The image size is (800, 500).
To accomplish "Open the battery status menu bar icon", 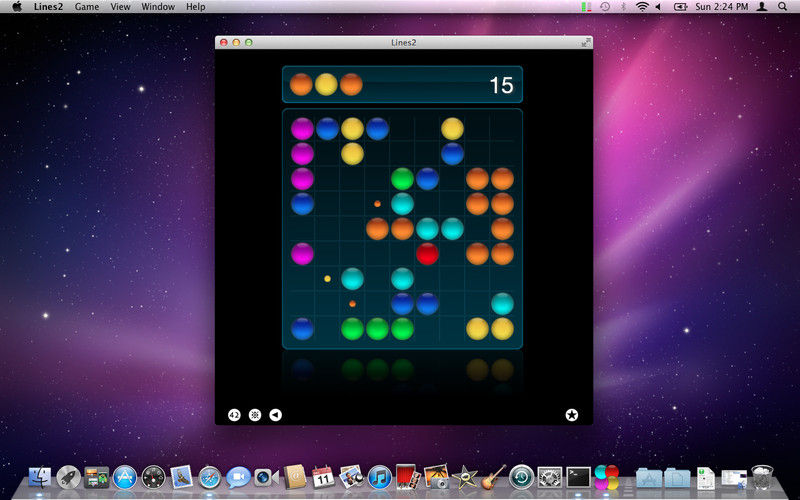I will tap(681, 7).
